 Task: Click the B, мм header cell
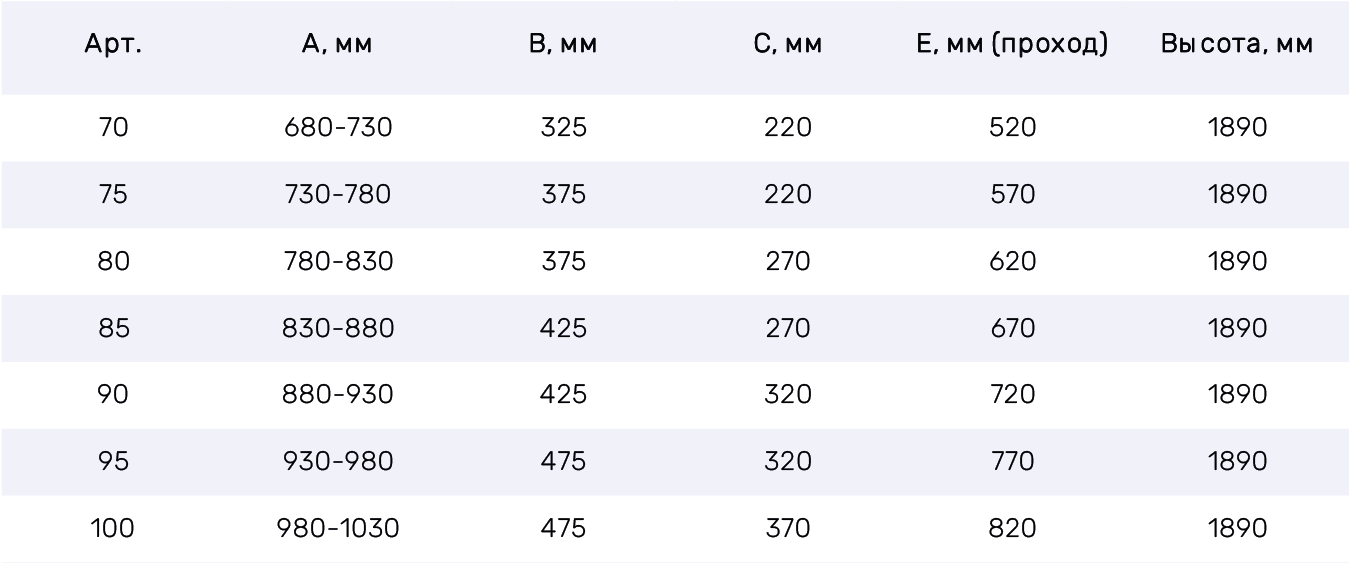click(563, 46)
